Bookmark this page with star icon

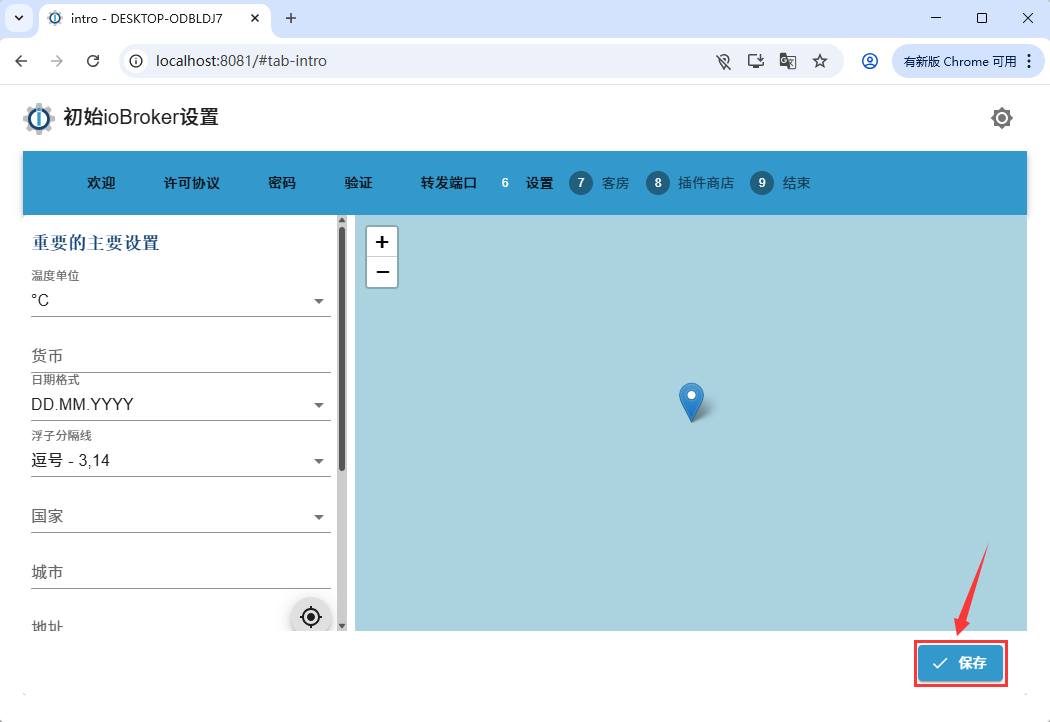(820, 61)
